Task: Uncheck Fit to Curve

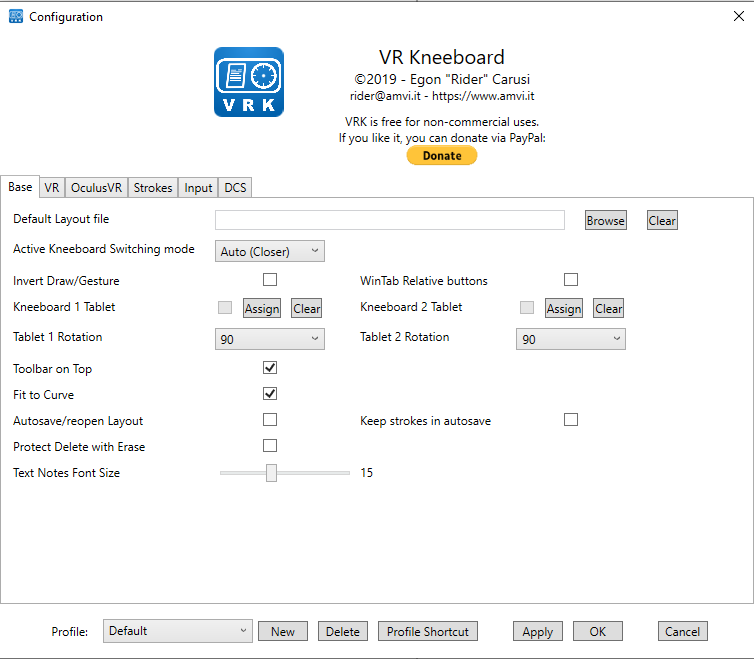Action: pos(270,394)
